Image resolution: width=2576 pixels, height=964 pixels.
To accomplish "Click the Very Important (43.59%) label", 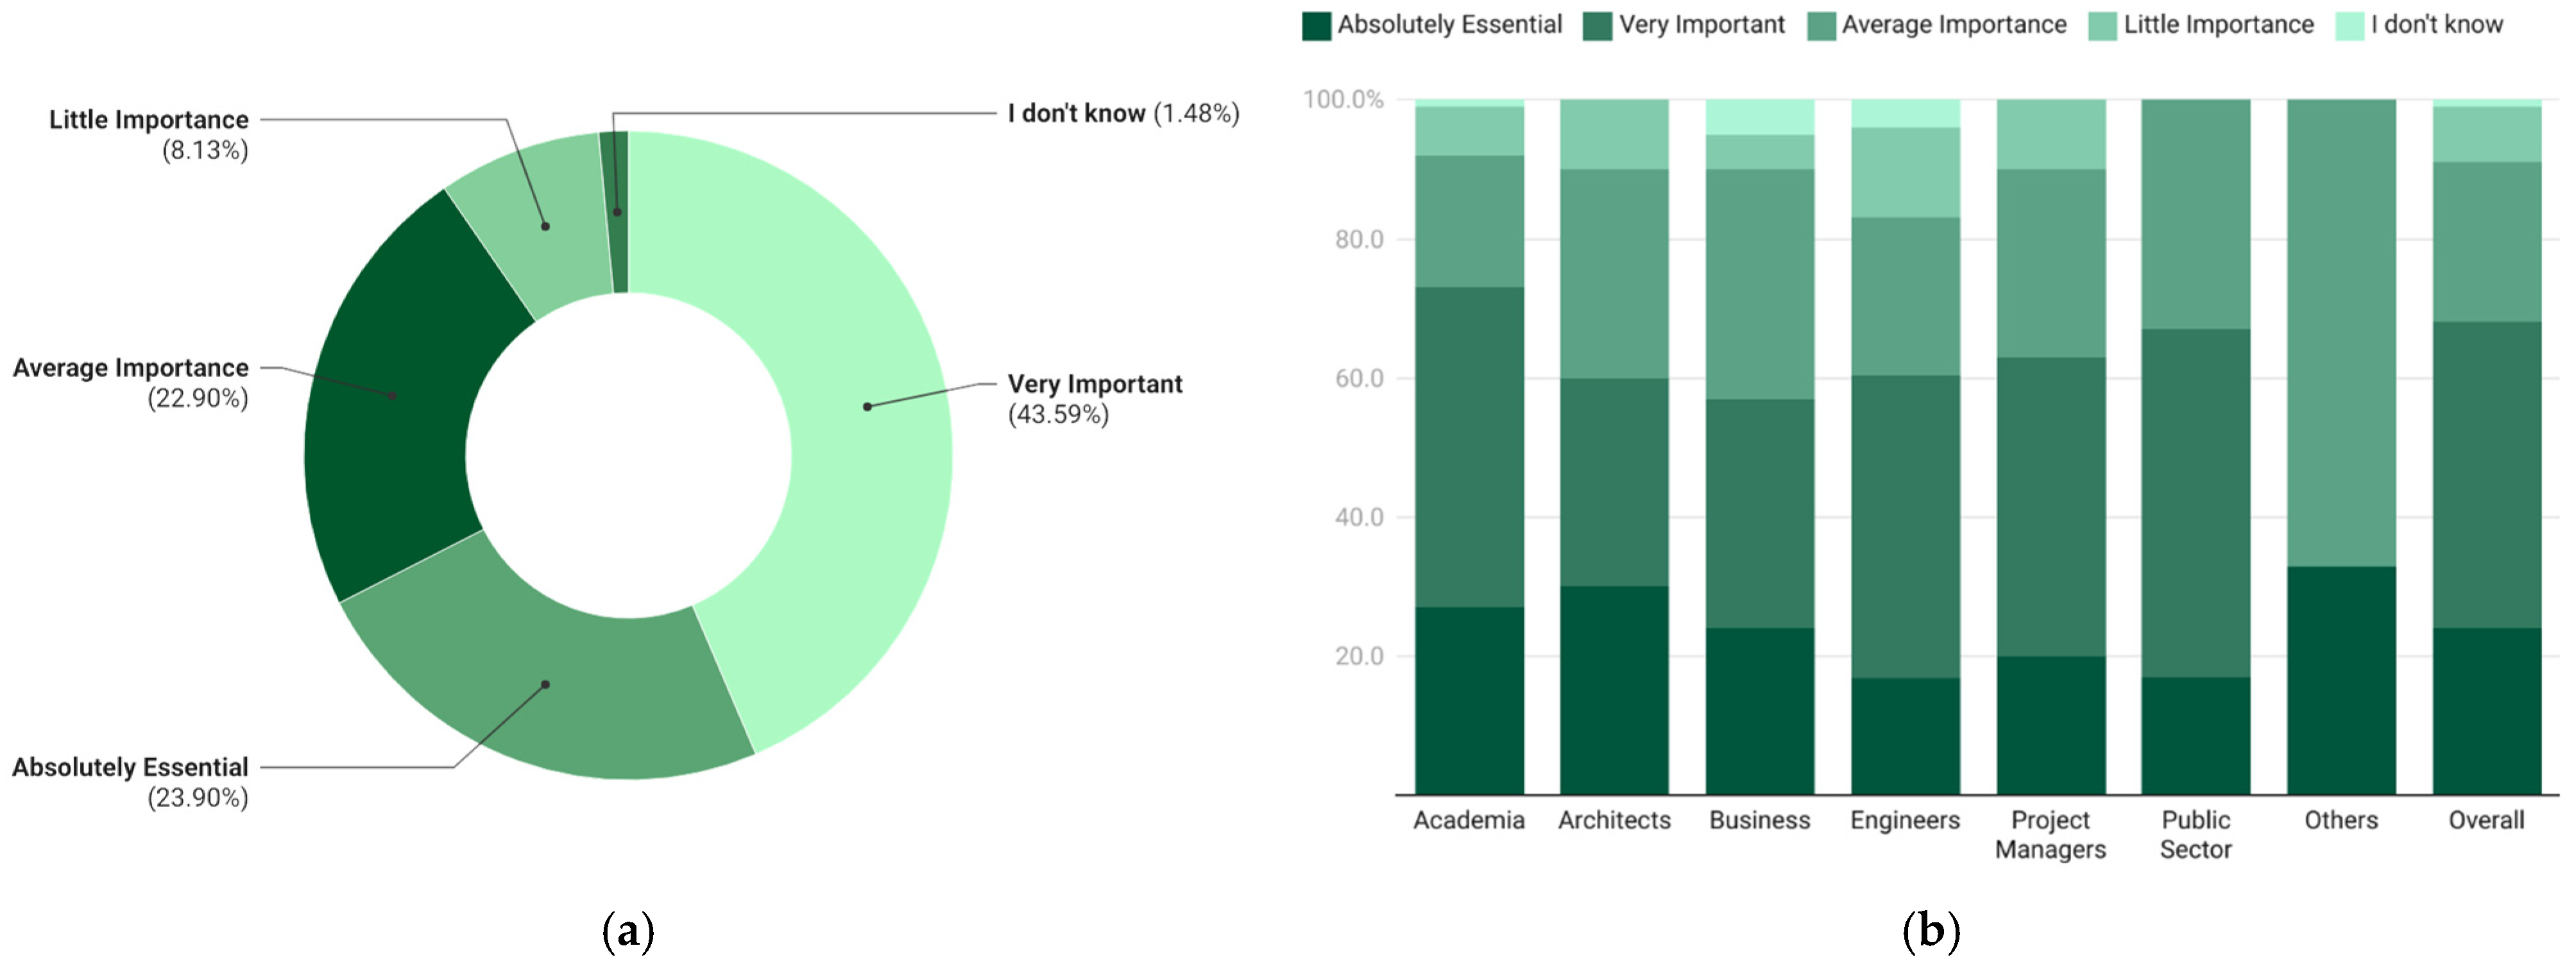I will tap(1094, 399).
